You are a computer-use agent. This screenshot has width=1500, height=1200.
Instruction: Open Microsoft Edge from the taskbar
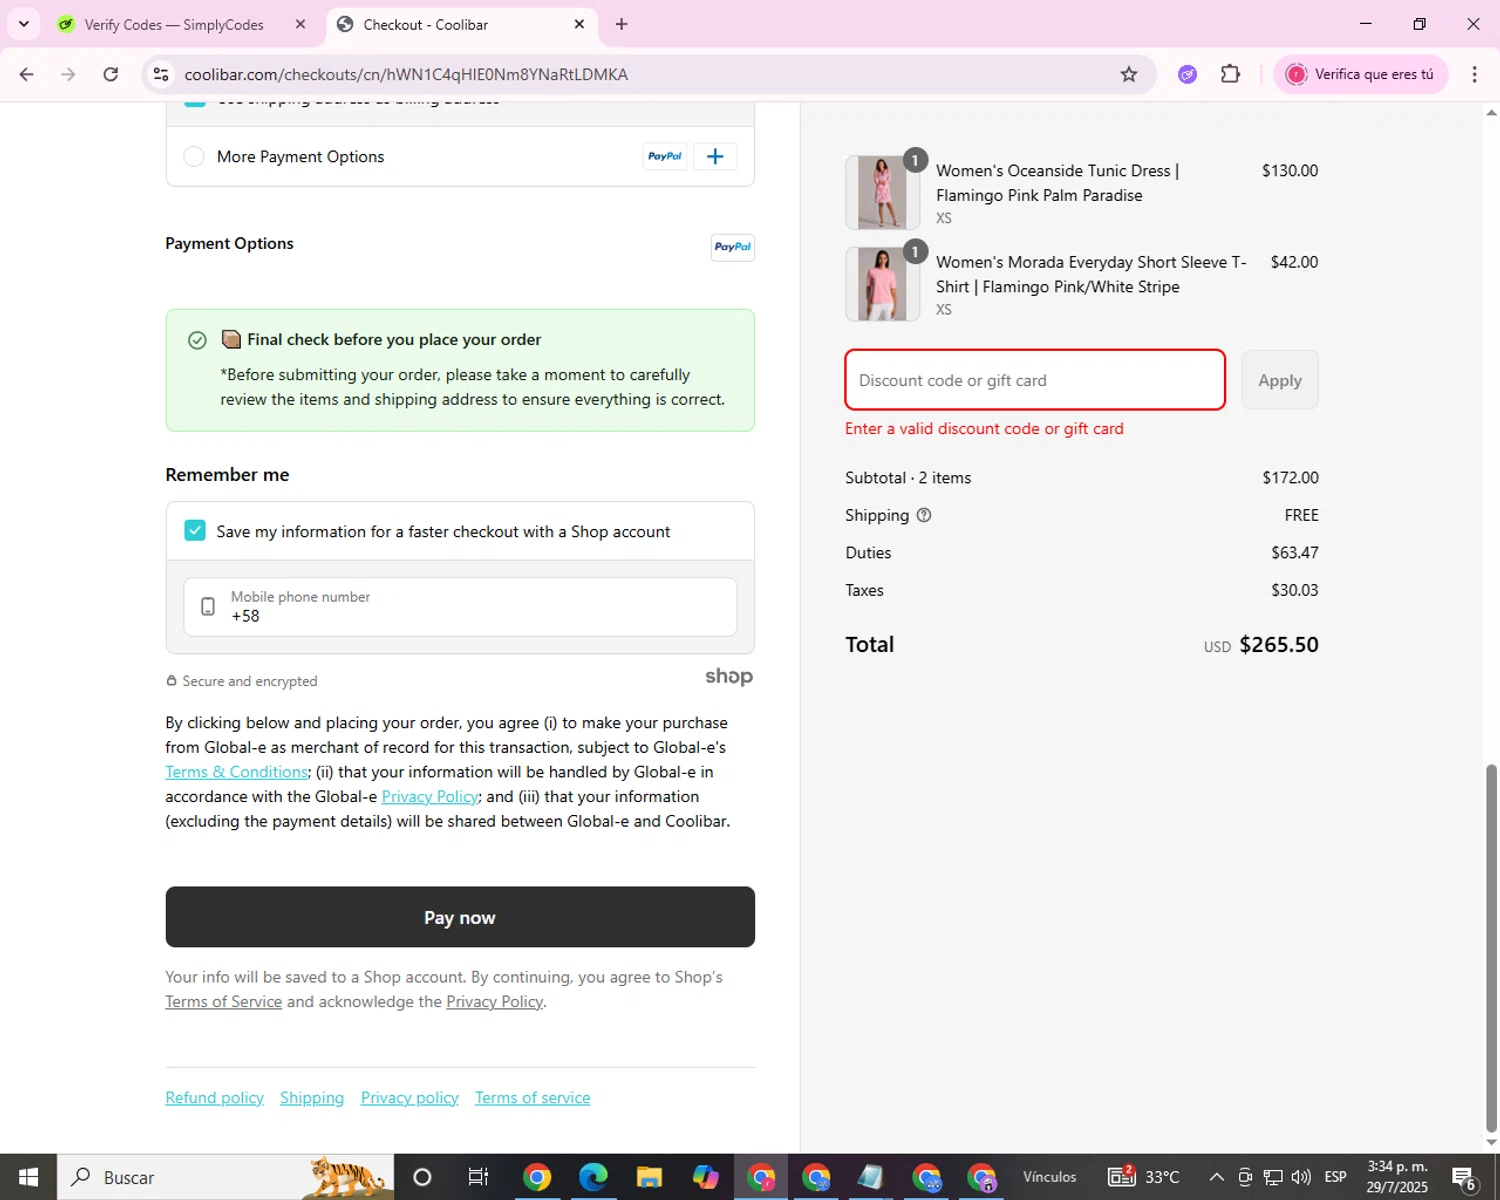click(x=593, y=1177)
